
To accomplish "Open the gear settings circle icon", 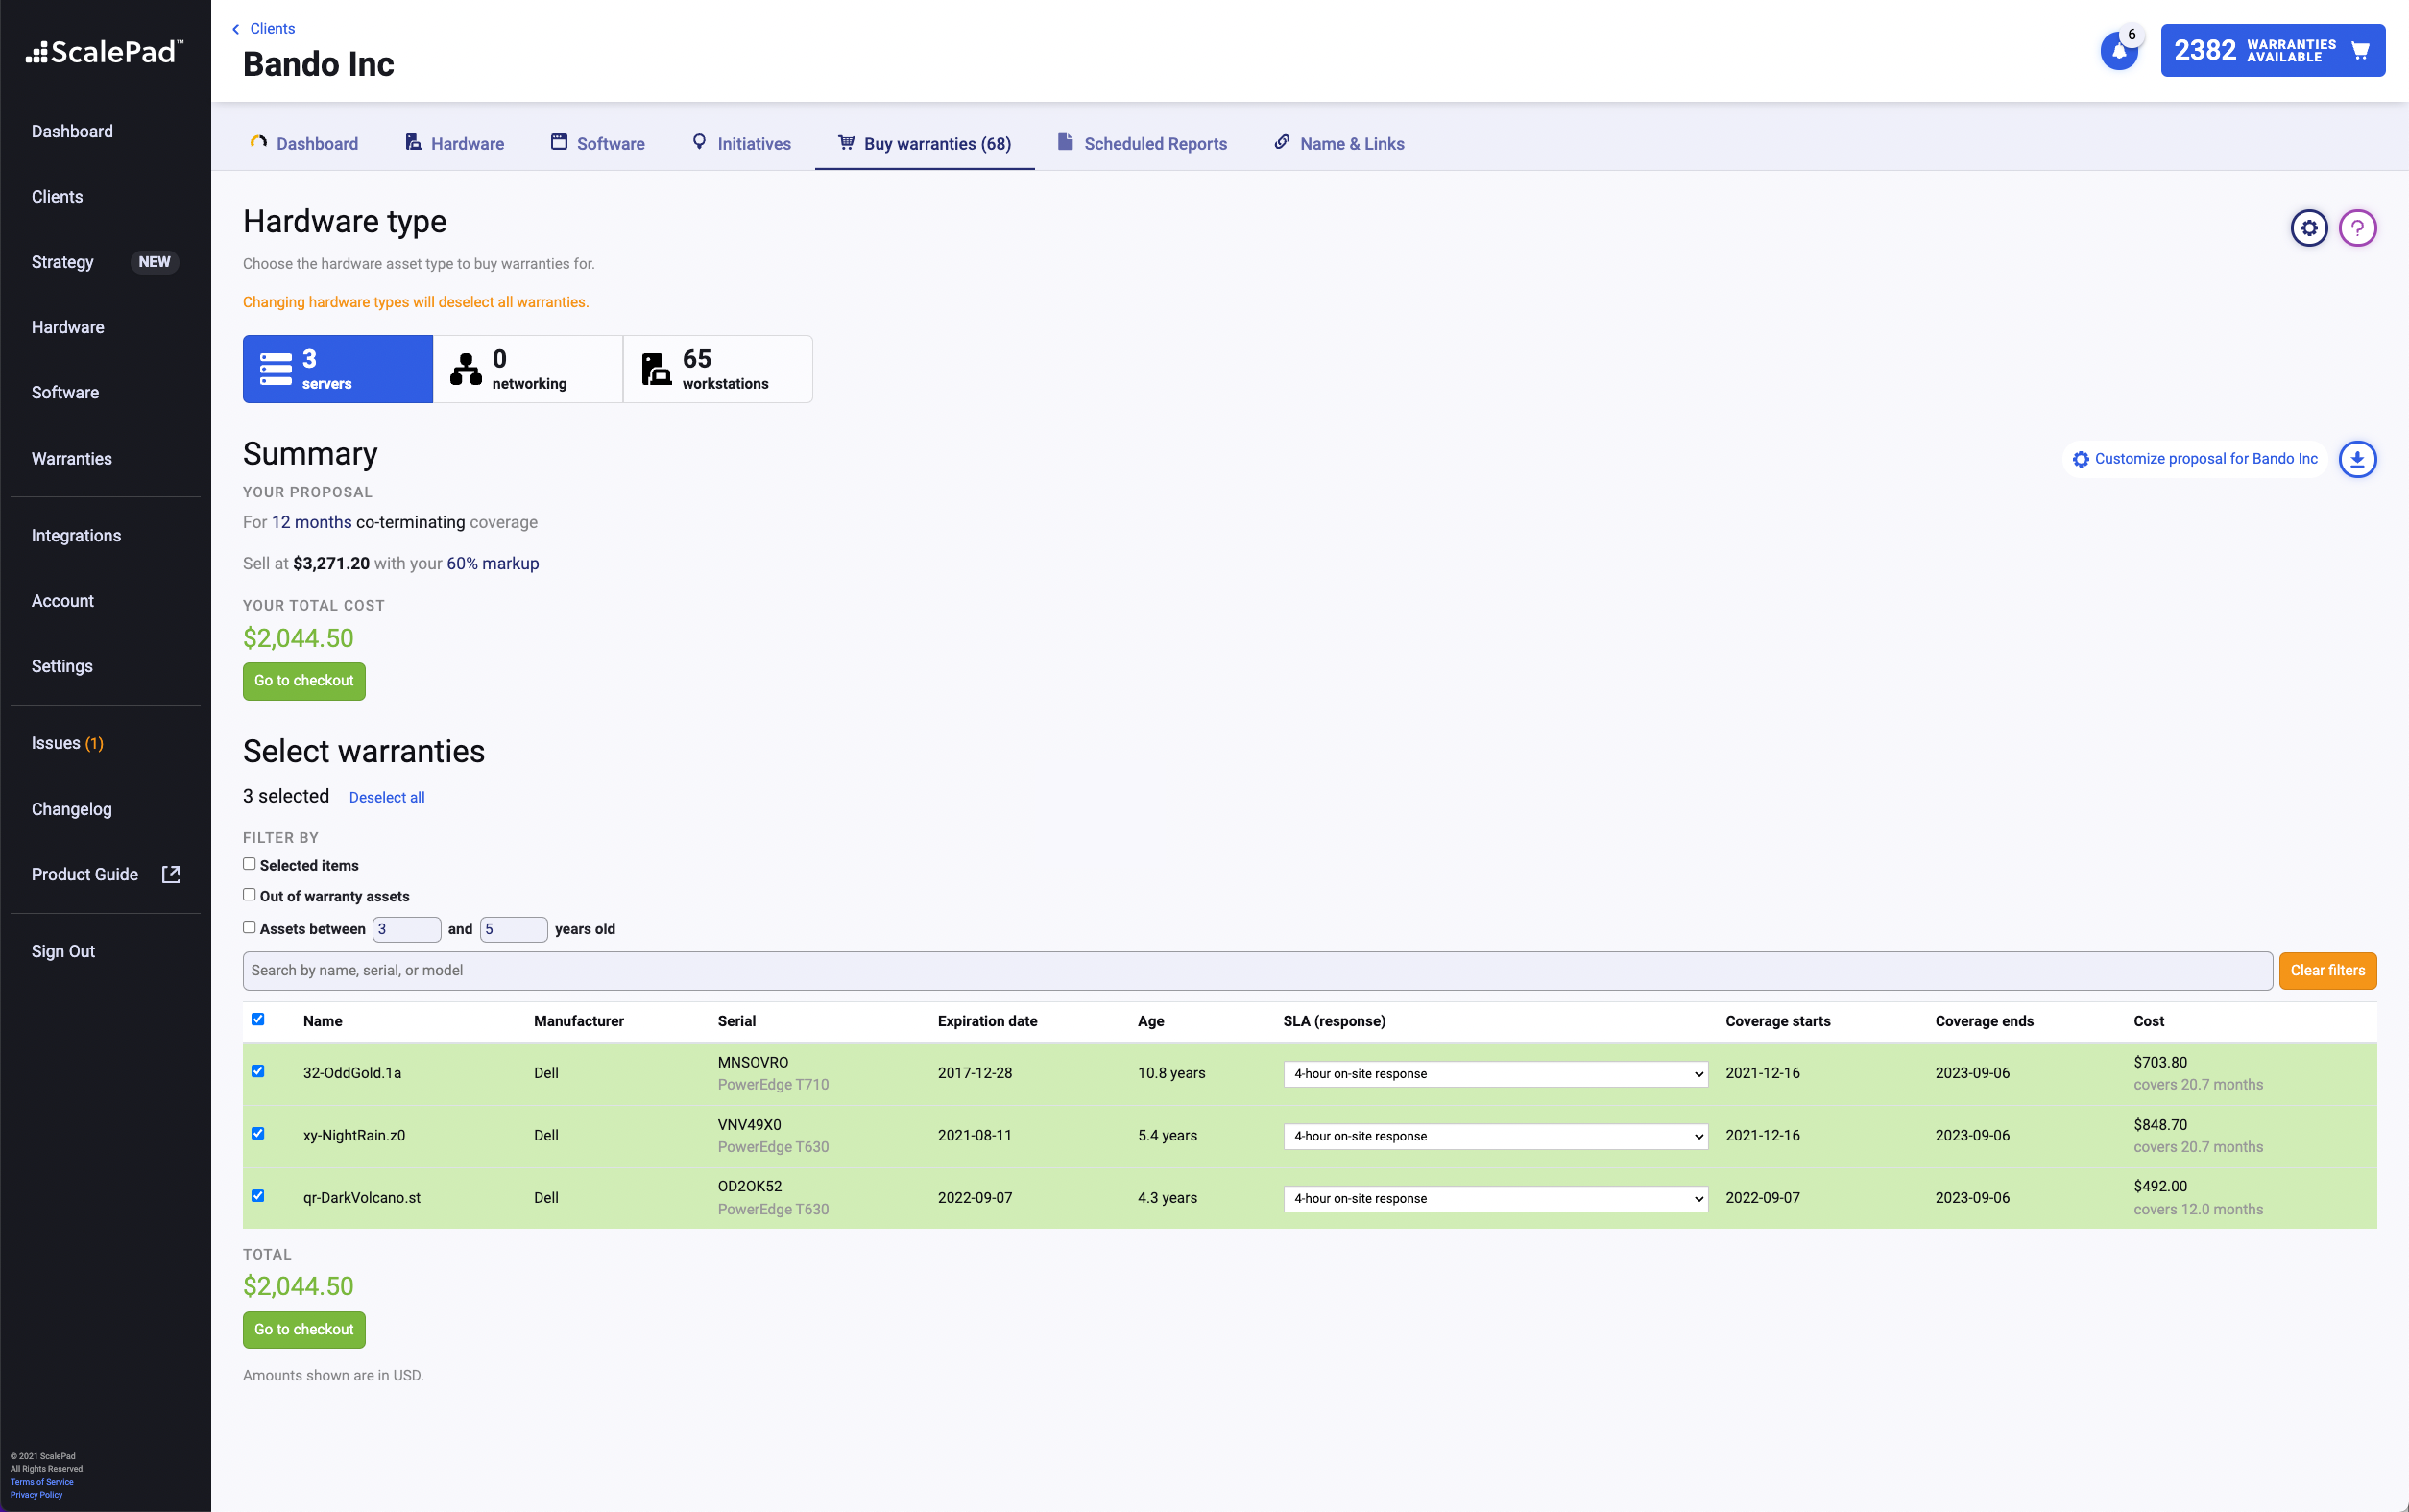I will pos(2308,228).
